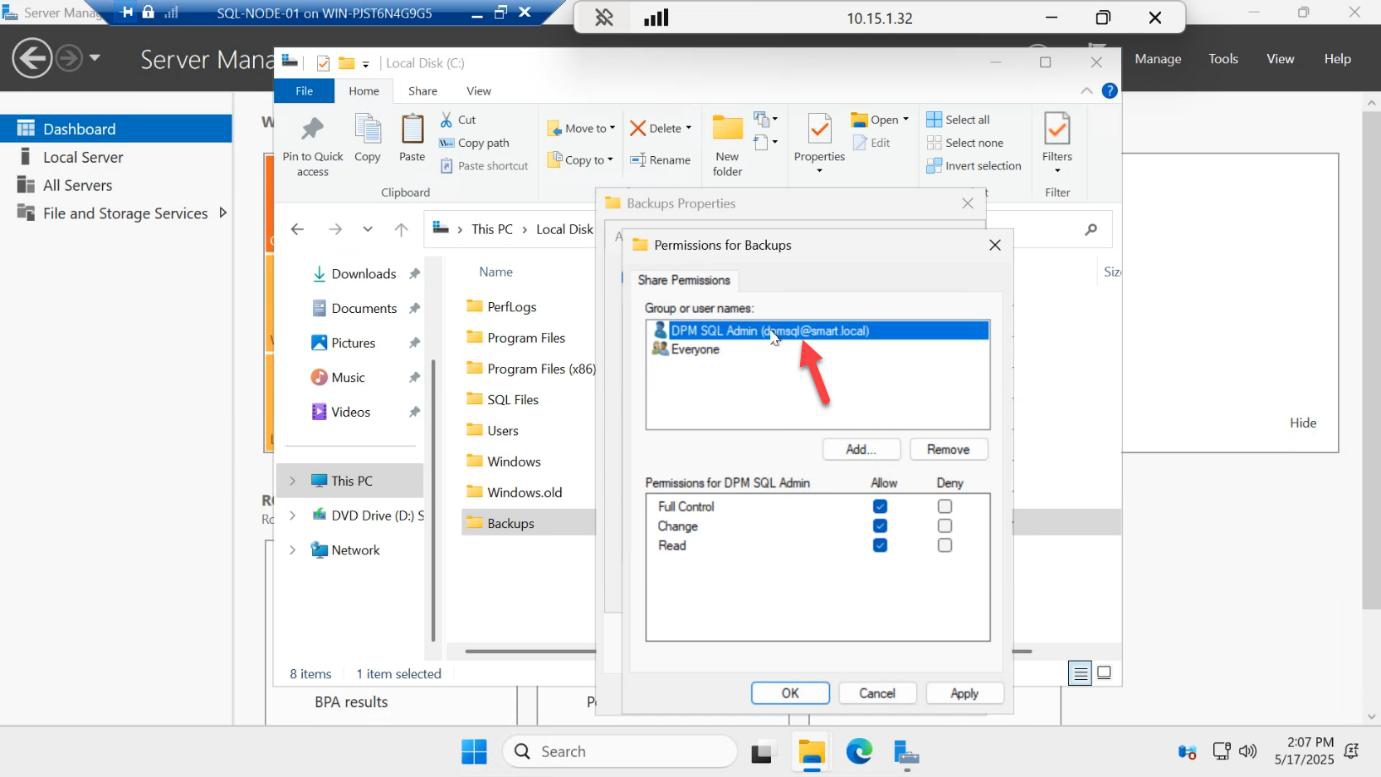Screen dimensions: 1381x777
Task: Open recent locations dropdown chevron
Action: pos(368,229)
